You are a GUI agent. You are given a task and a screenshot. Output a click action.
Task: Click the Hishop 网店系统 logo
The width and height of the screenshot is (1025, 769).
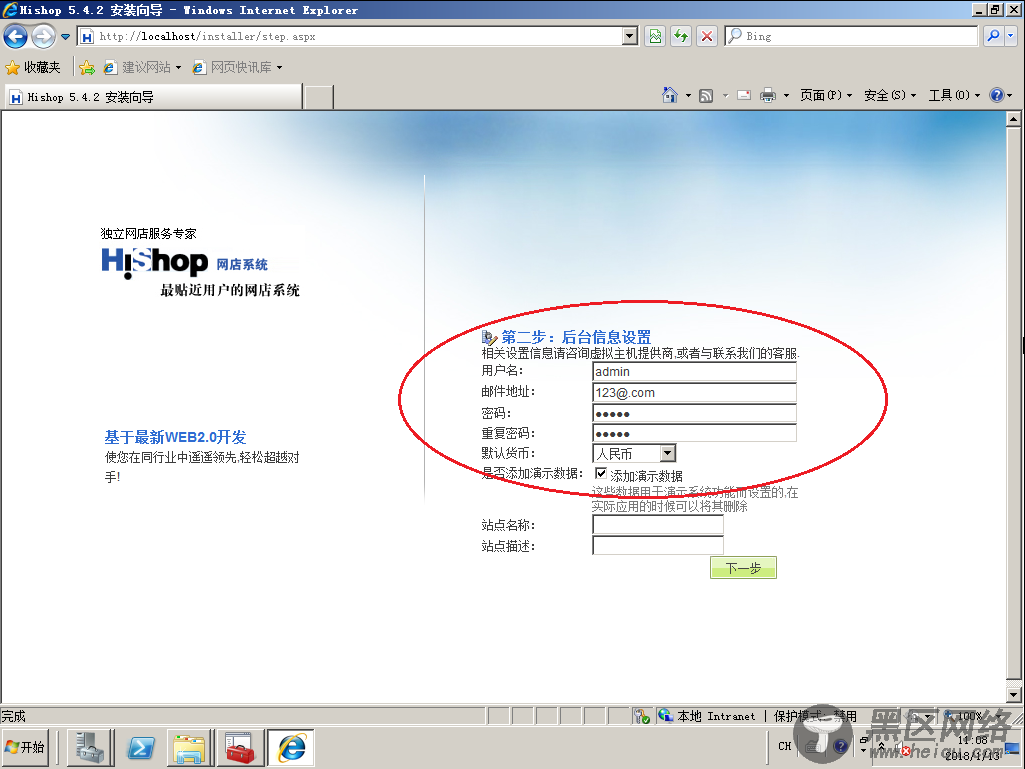184,263
